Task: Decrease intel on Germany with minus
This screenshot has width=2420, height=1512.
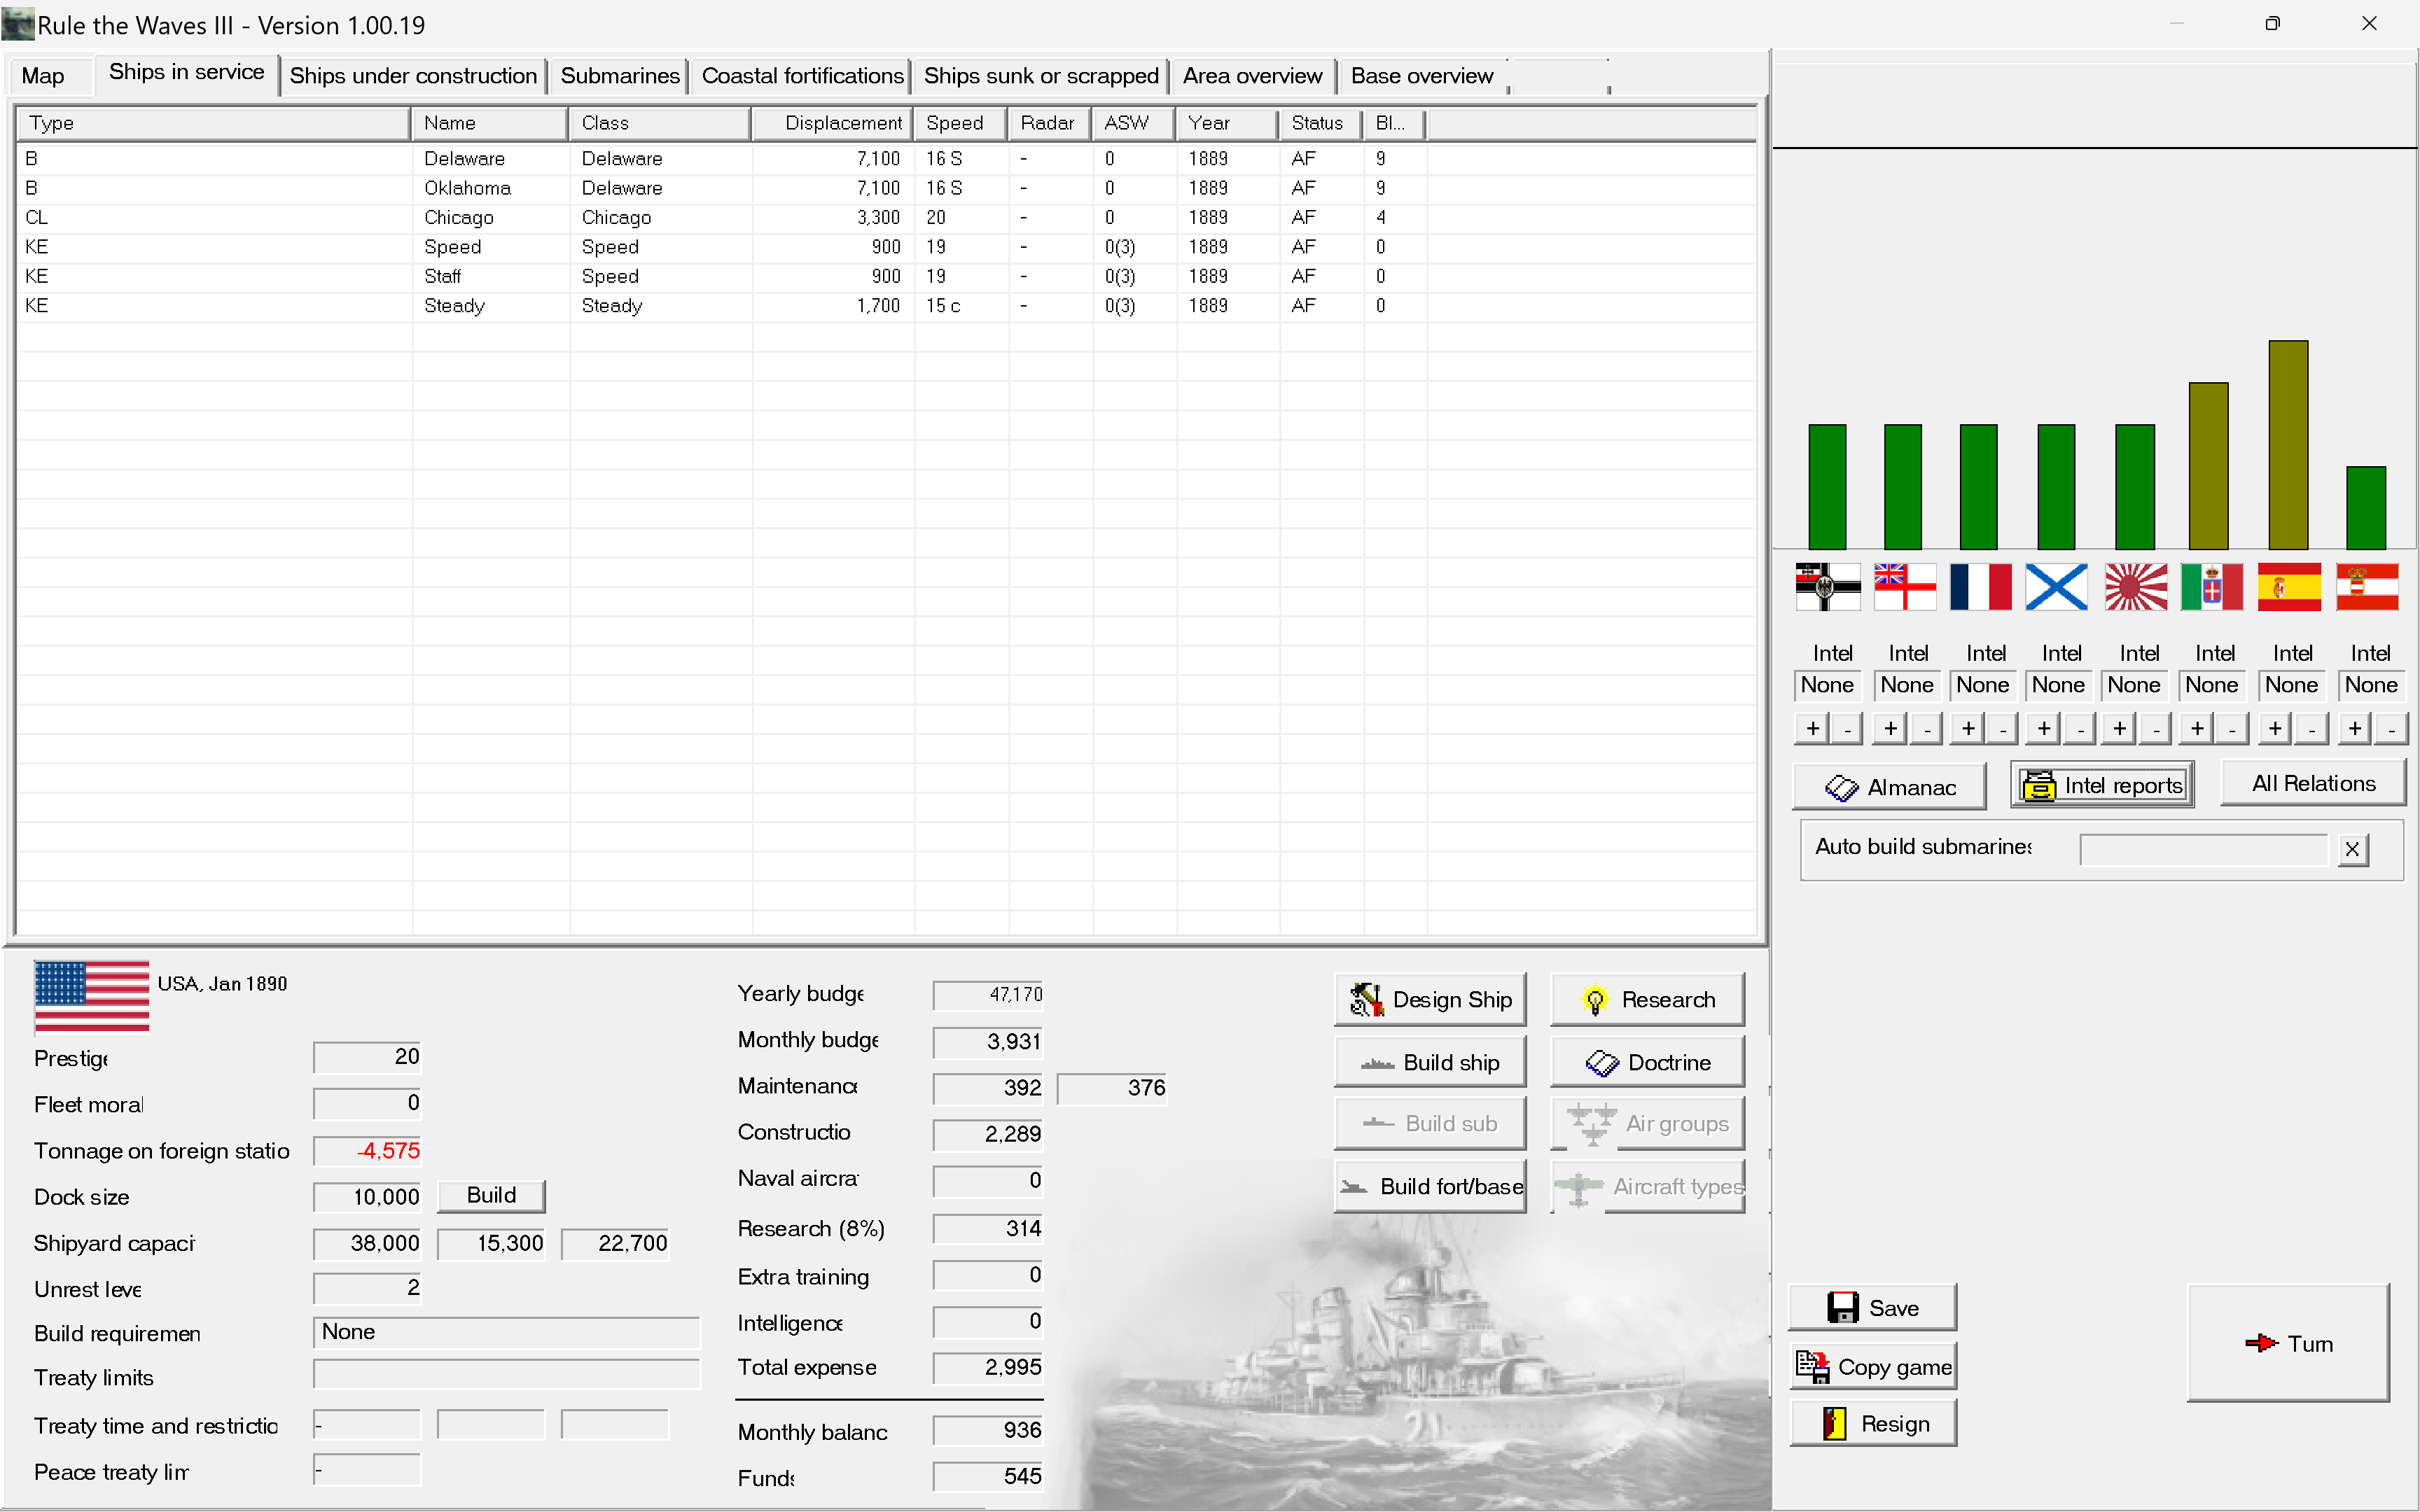Action: point(1847,728)
